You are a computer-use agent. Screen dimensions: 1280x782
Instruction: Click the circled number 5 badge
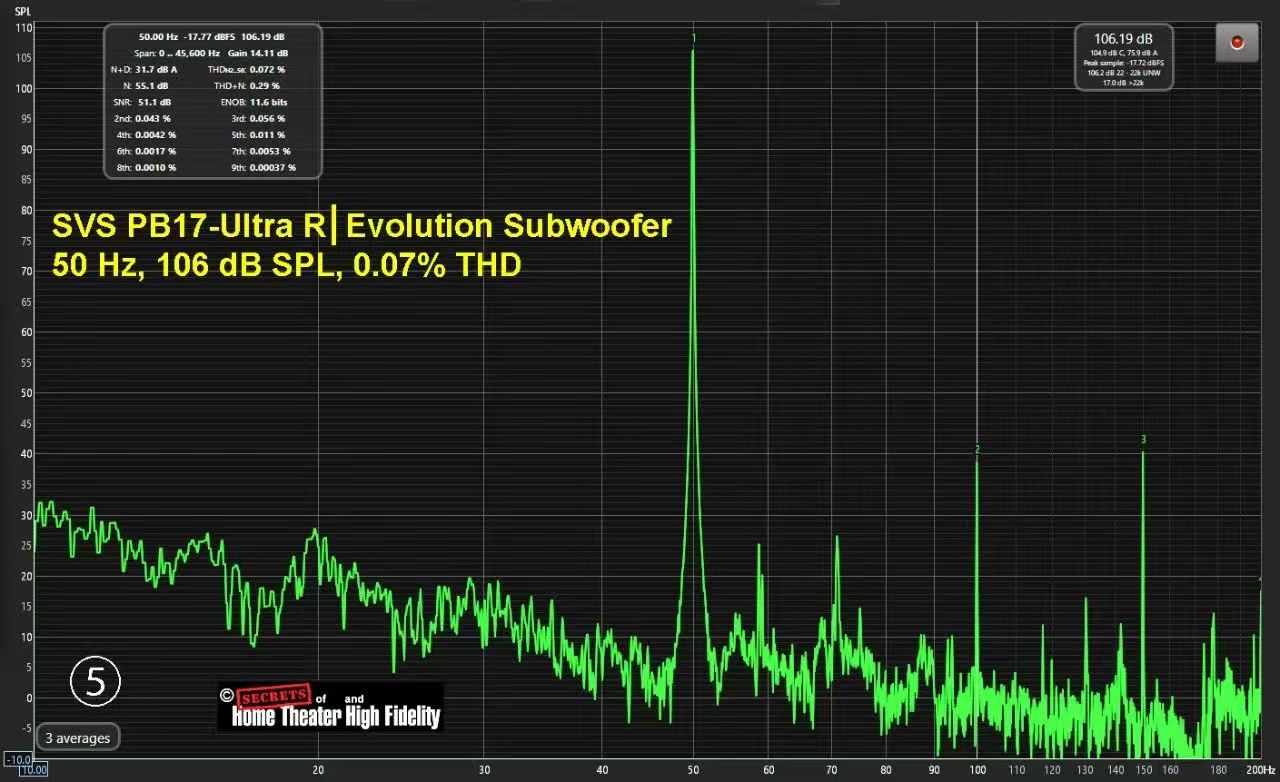pos(96,682)
